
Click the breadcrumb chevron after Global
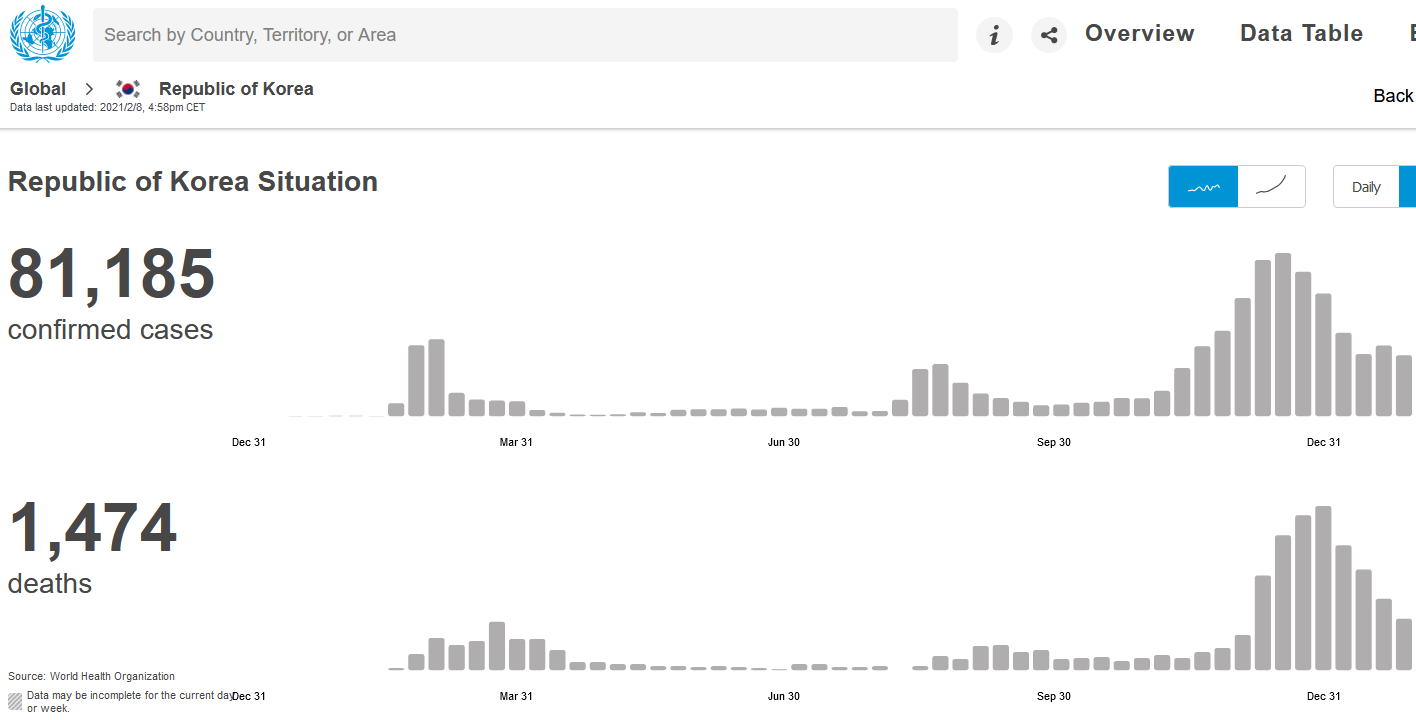pos(90,89)
